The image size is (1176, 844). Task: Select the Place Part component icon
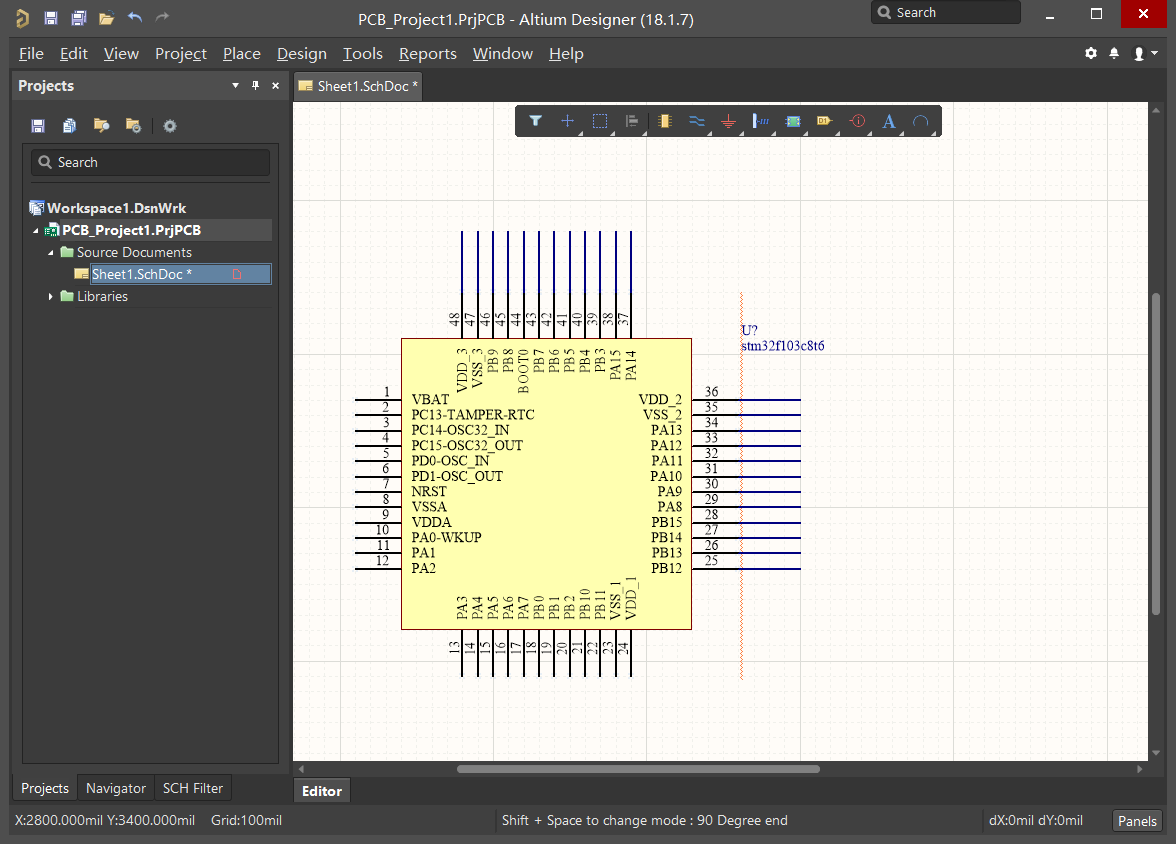coord(664,121)
